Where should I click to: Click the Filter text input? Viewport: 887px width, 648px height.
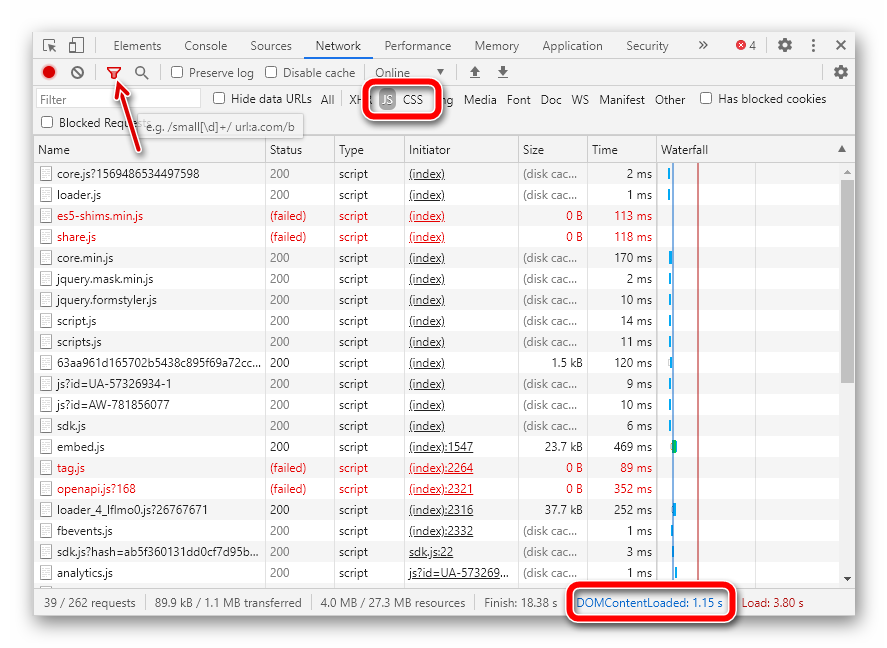pyautogui.click(x=118, y=99)
